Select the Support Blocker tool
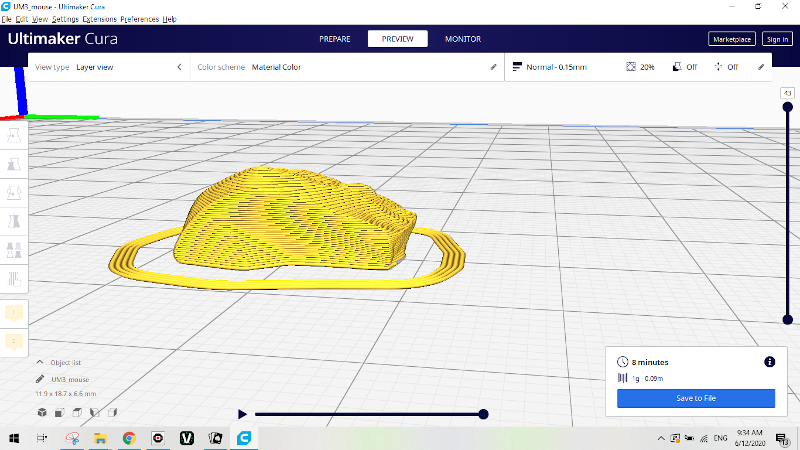Screen dimensions: 800x450 (14, 279)
